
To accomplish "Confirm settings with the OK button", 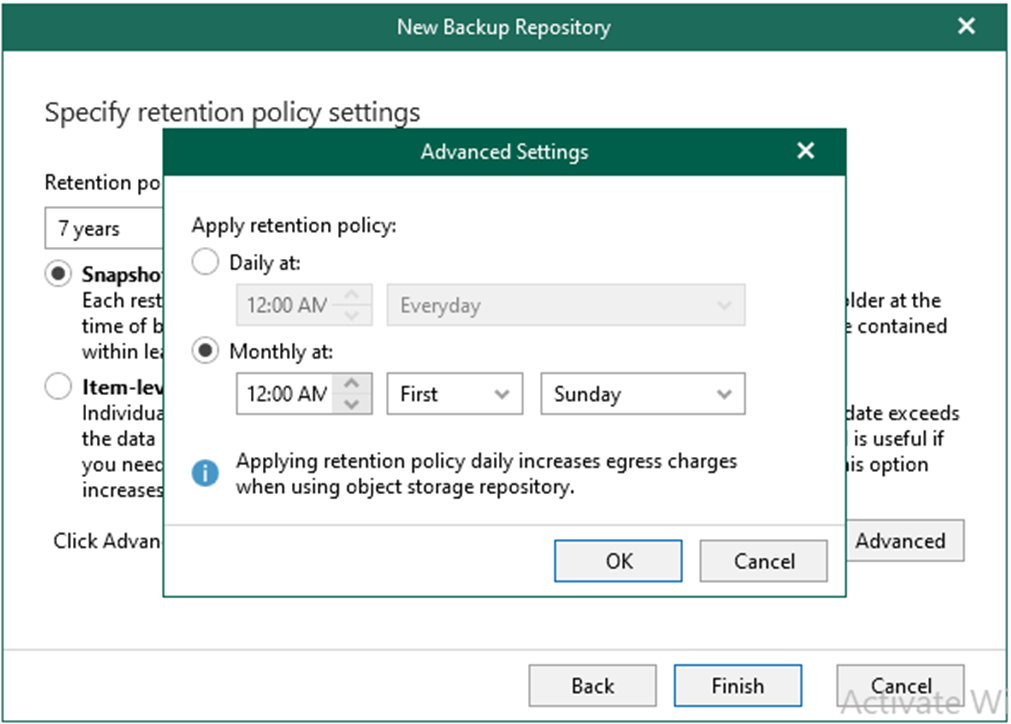I will click(618, 561).
